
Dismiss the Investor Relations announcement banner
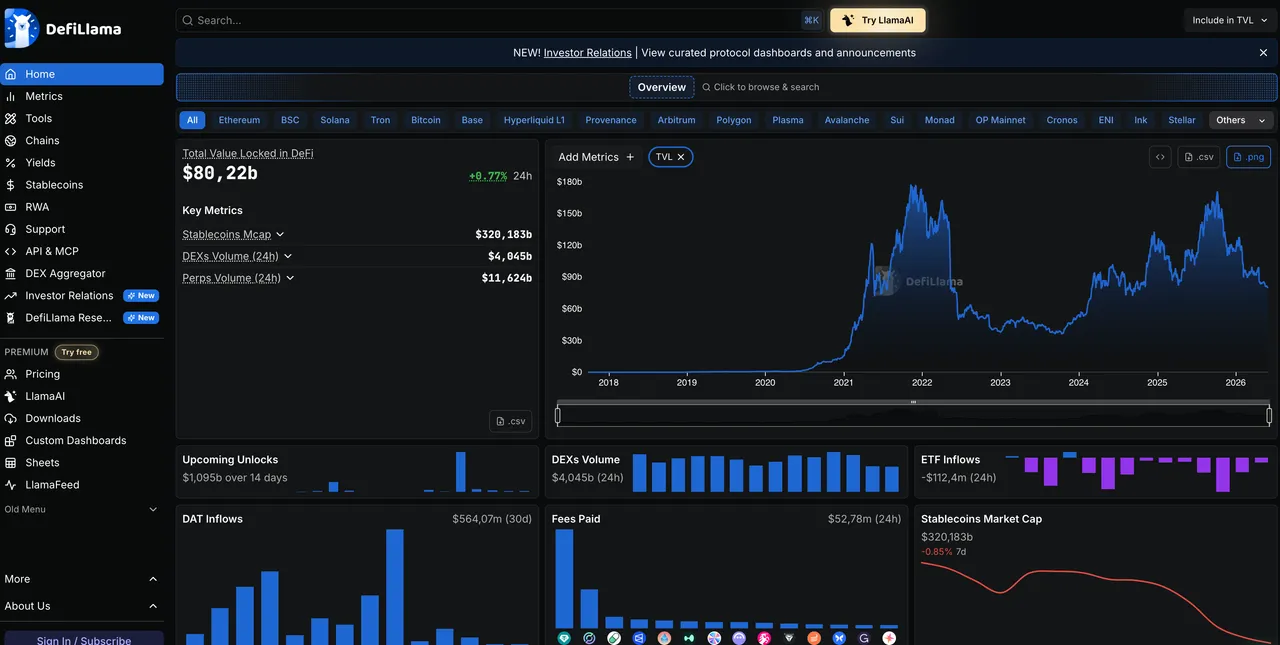click(1263, 53)
